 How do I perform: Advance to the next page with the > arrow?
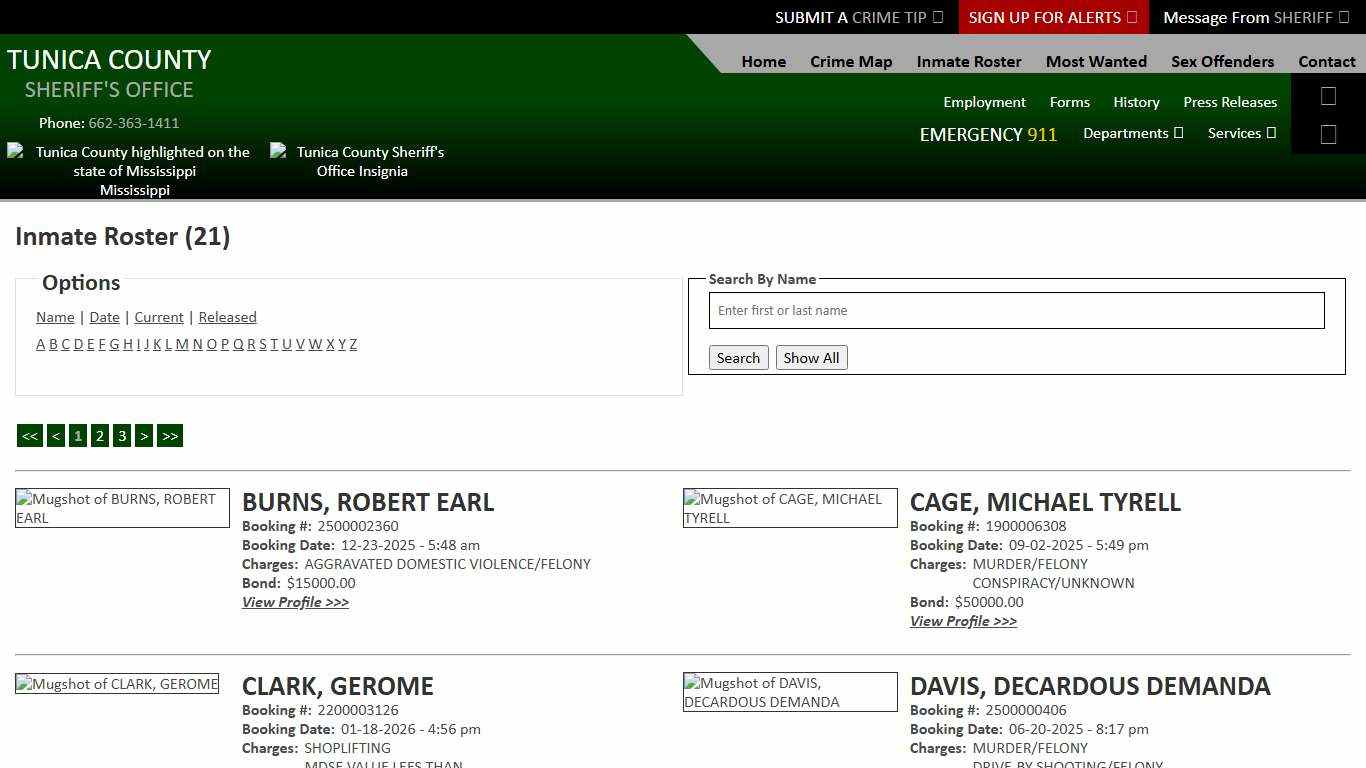pos(144,435)
